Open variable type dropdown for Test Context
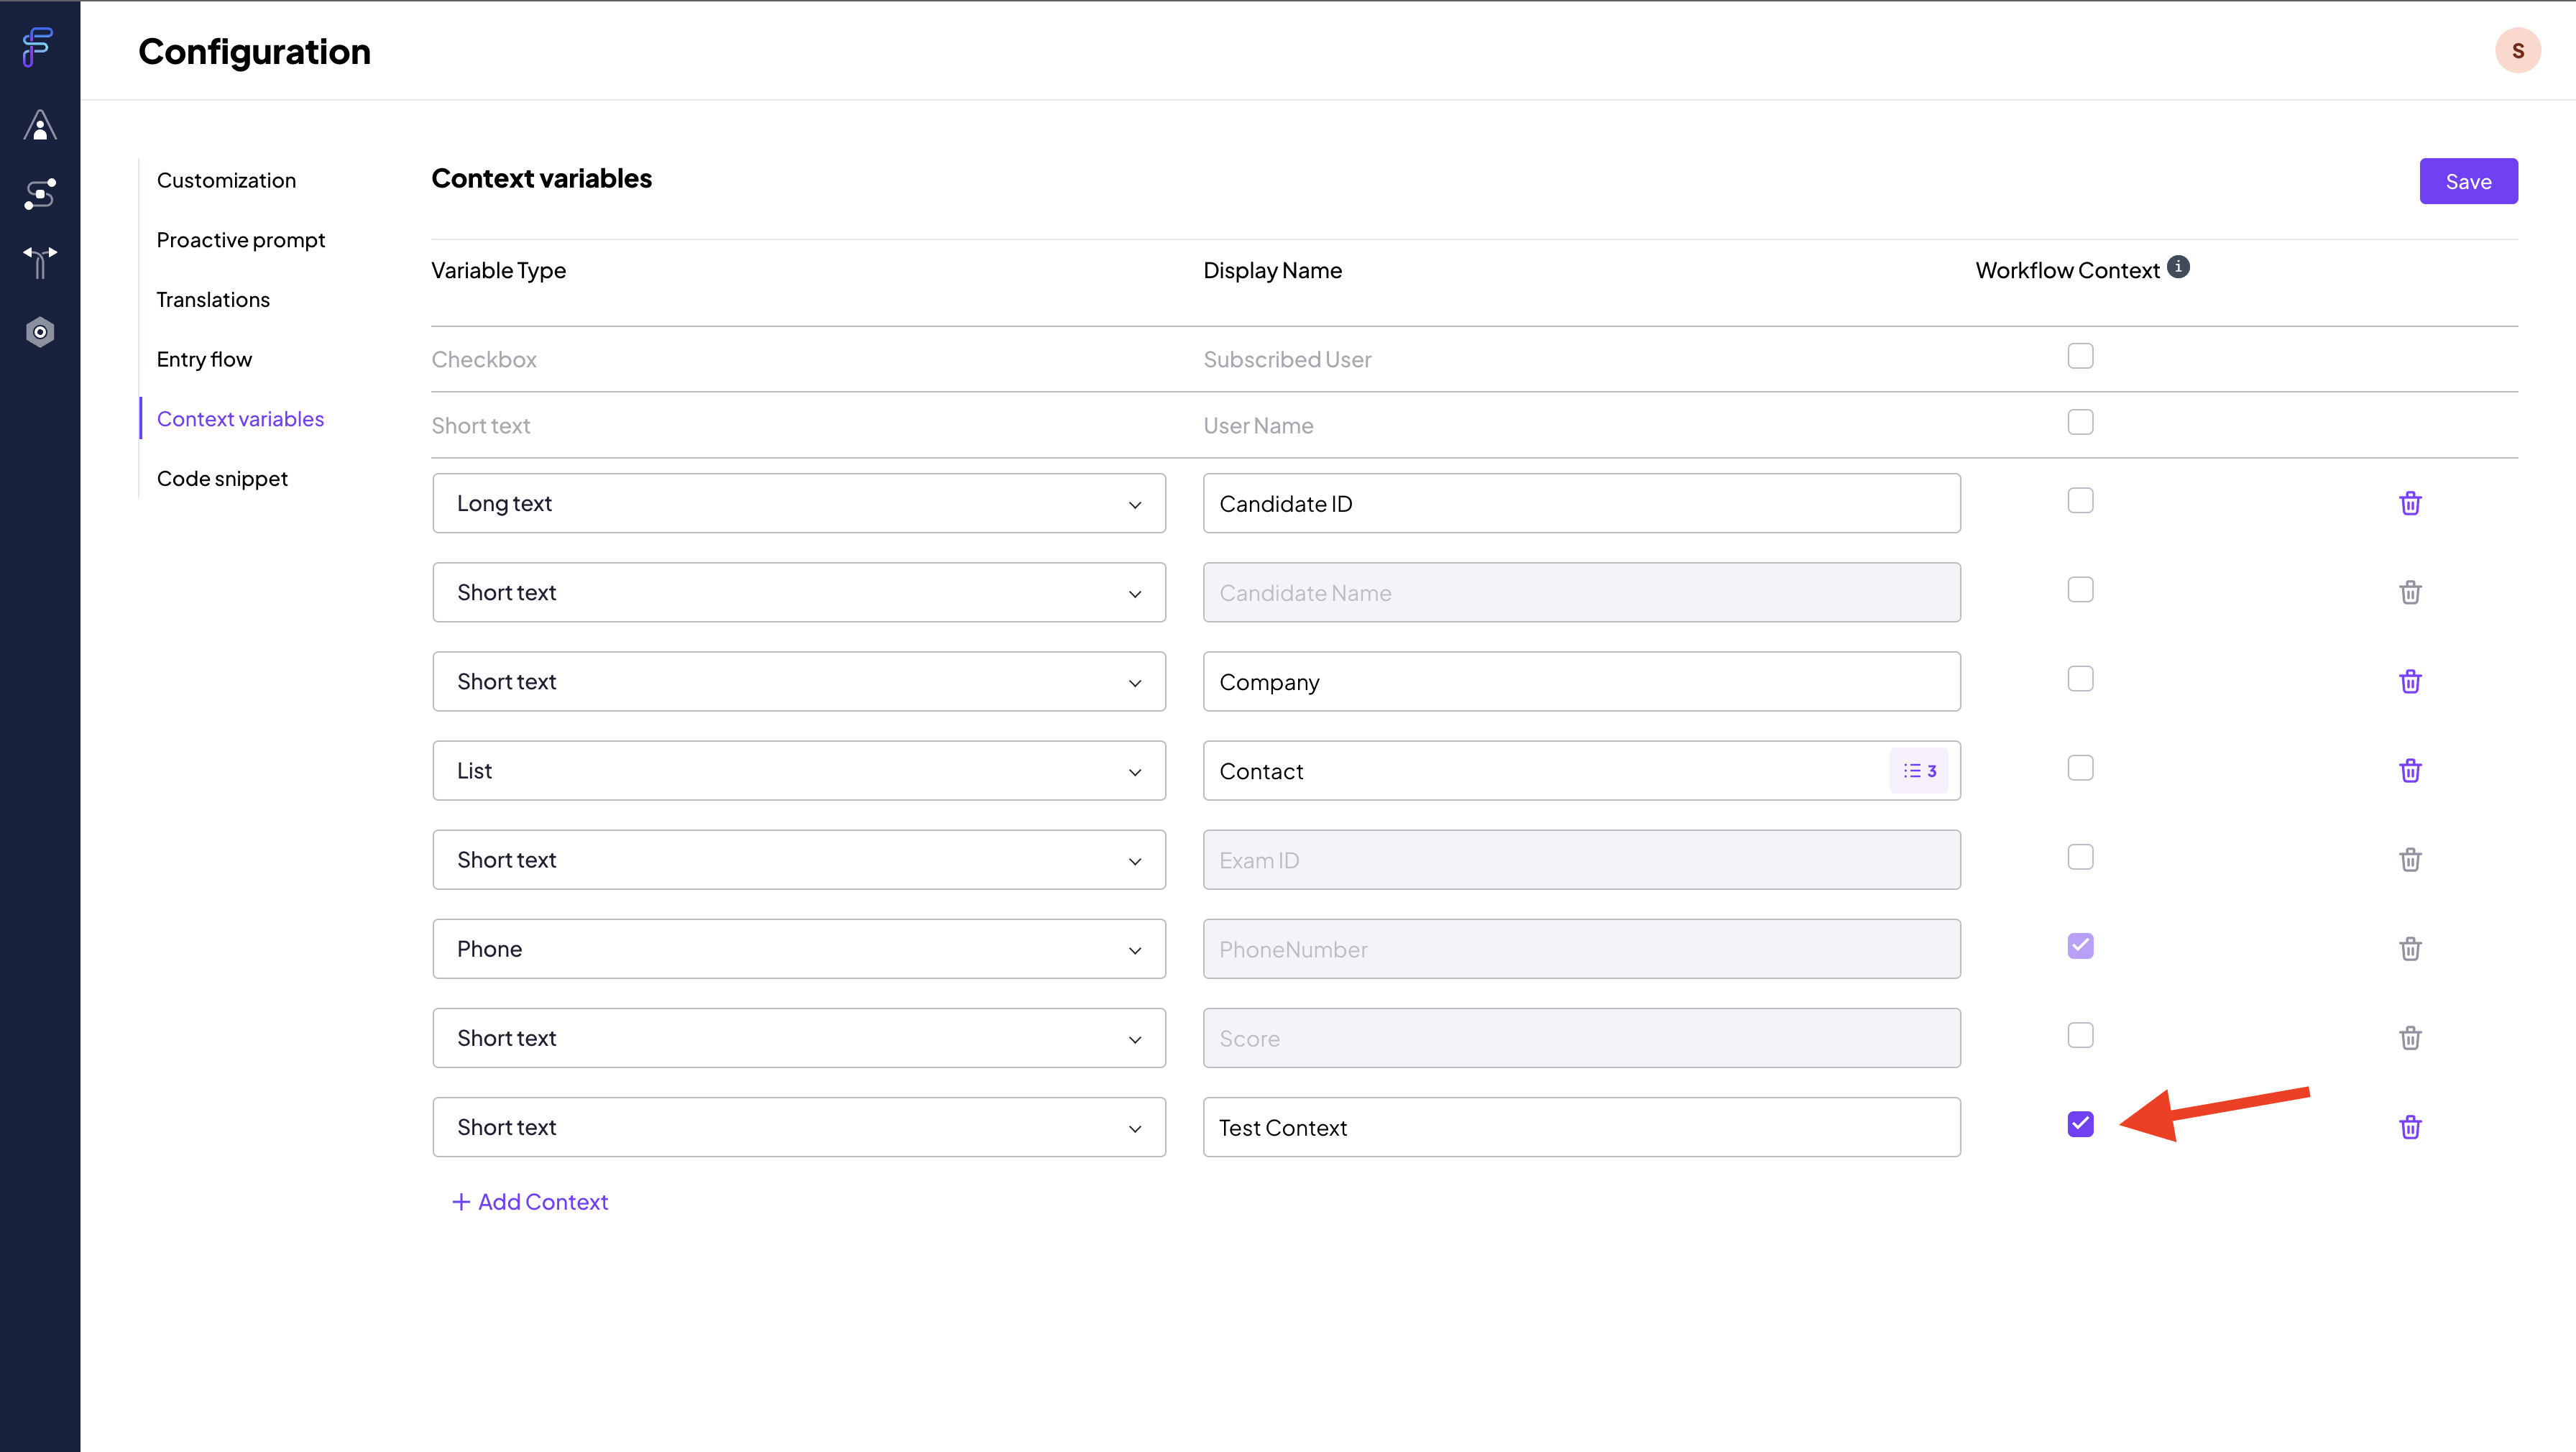2576x1452 pixels. (799, 1127)
